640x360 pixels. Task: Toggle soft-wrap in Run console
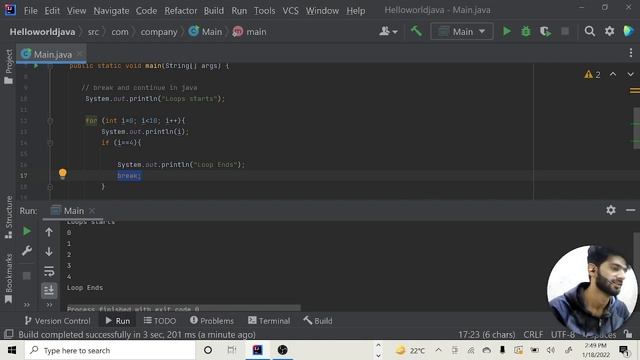click(49, 271)
